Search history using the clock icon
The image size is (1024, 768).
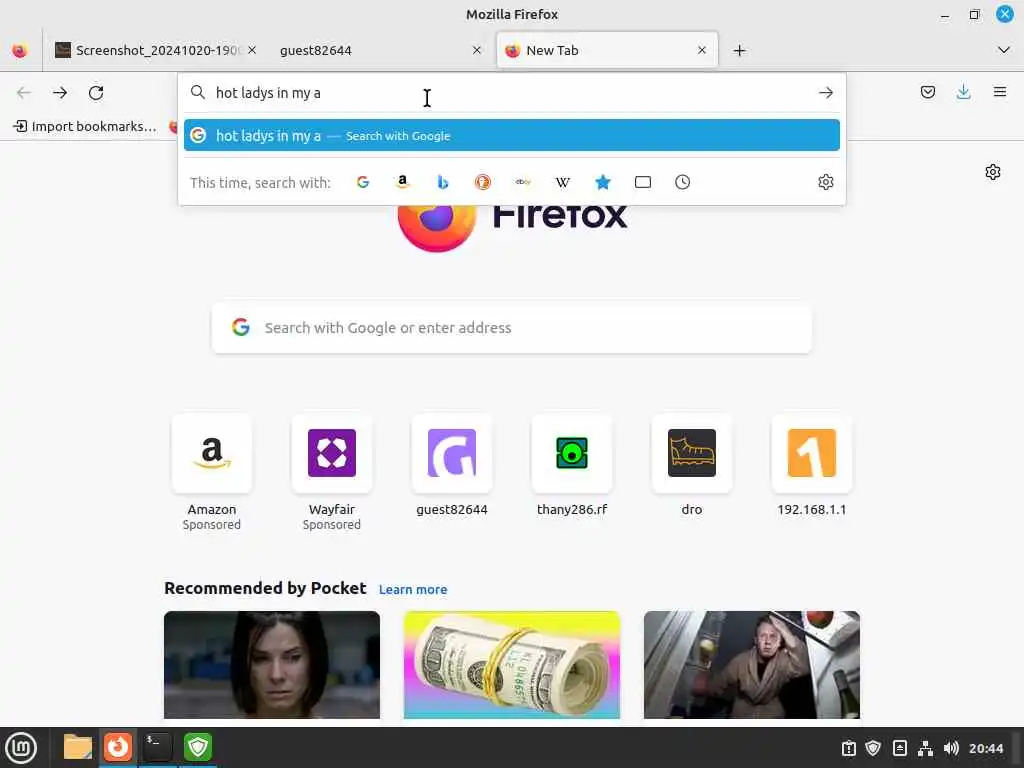[x=682, y=182]
